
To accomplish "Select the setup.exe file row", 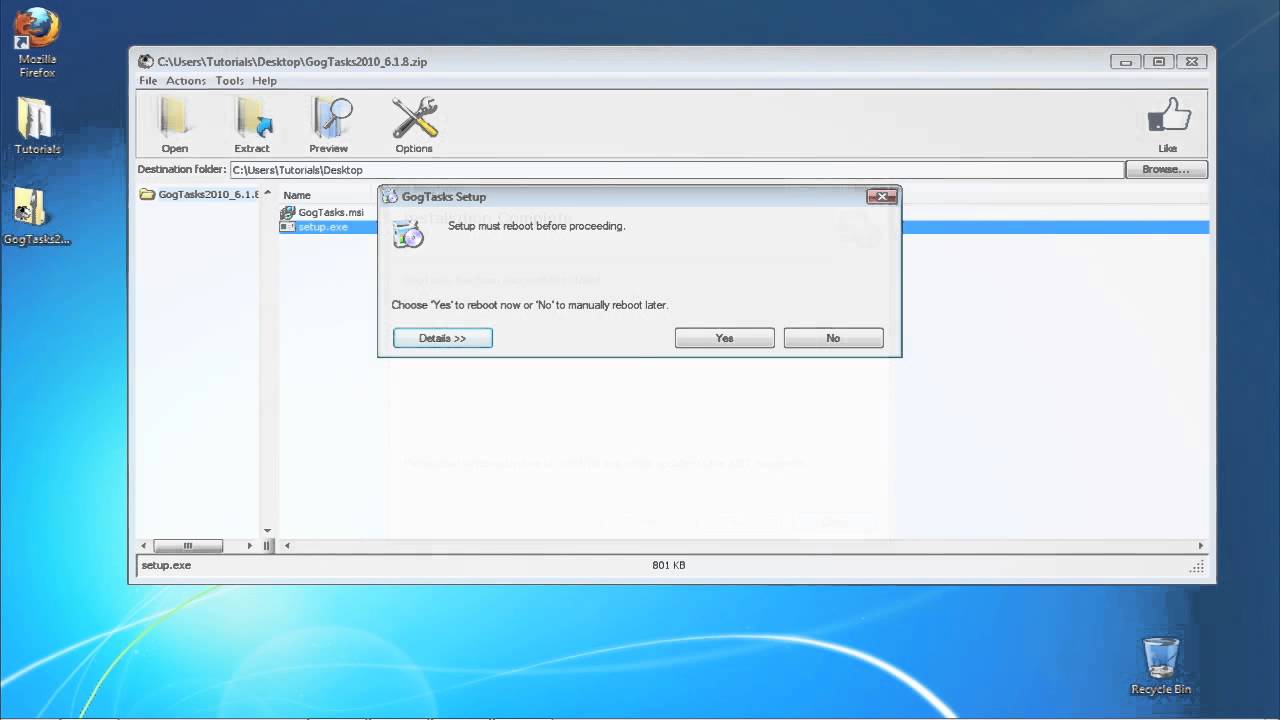I will coord(744,227).
